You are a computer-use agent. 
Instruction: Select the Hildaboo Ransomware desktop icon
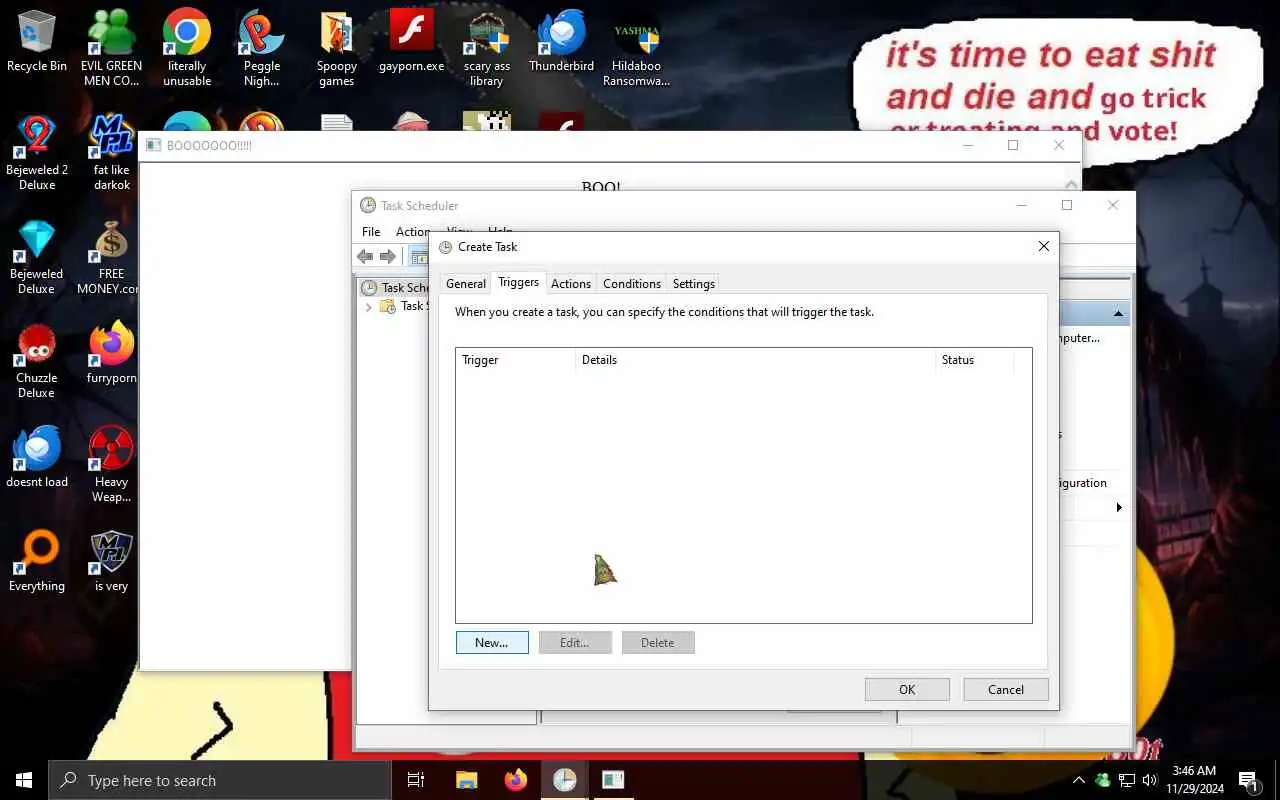(x=637, y=48)
